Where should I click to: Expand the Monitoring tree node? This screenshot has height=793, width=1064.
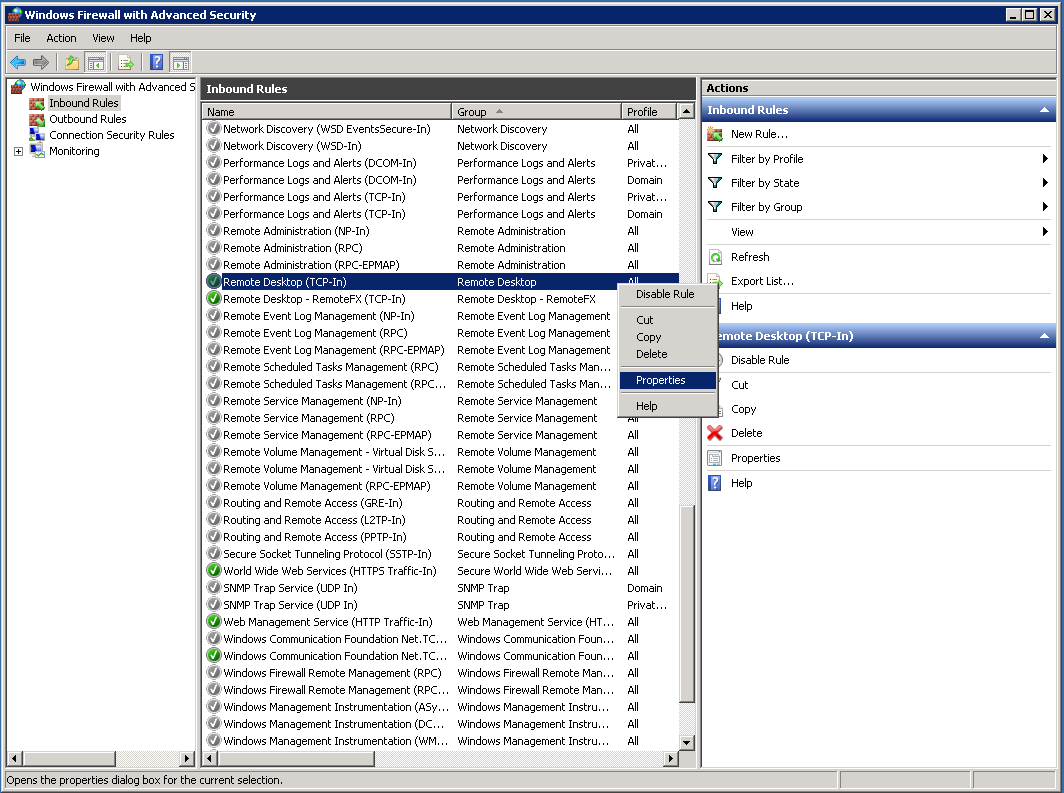point(18,151)
